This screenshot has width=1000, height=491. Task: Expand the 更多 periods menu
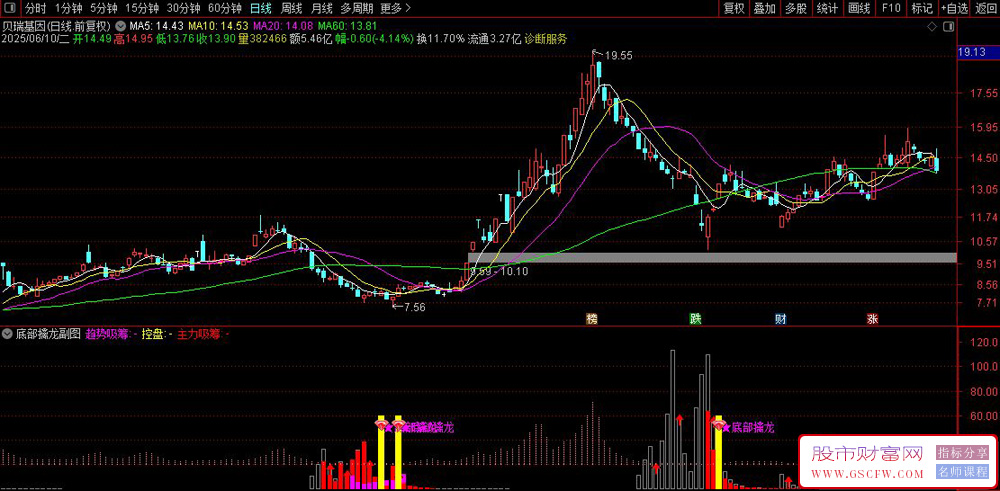[x=395, y=9]
